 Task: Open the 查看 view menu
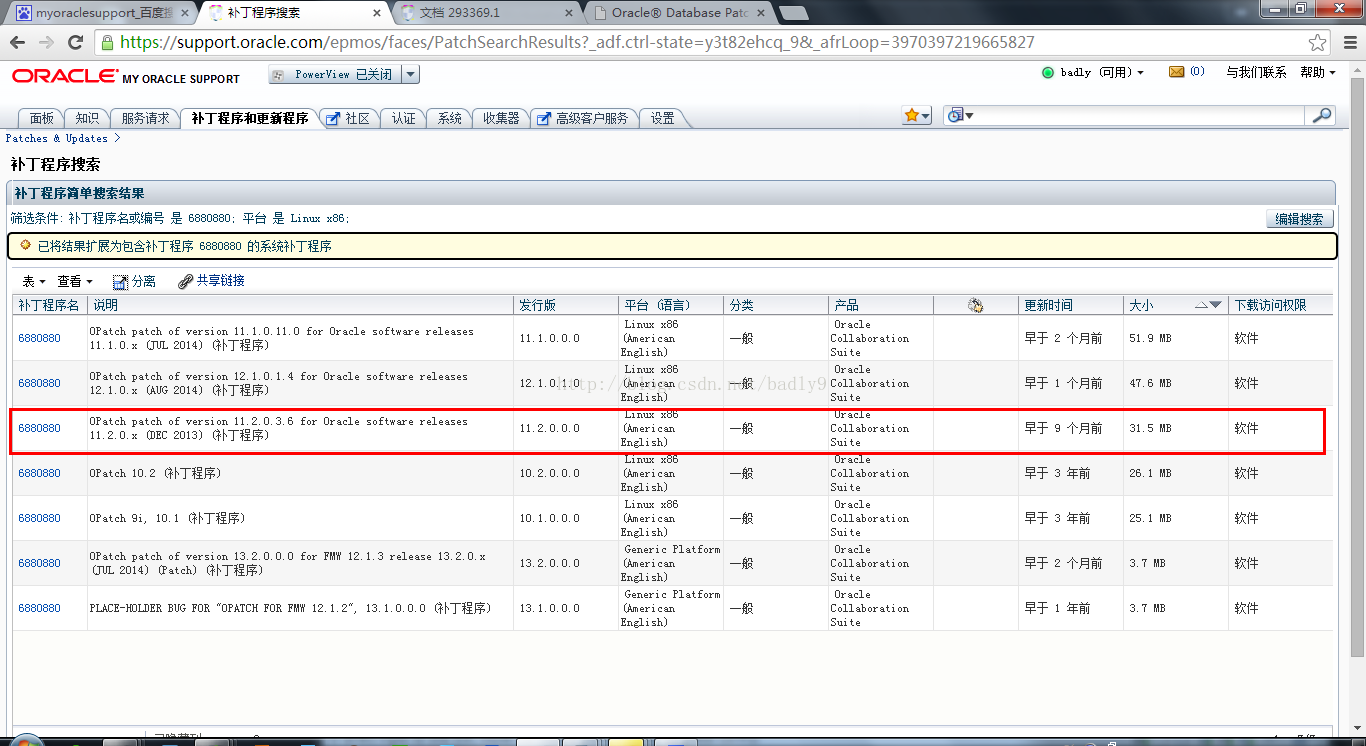point(74,282)
